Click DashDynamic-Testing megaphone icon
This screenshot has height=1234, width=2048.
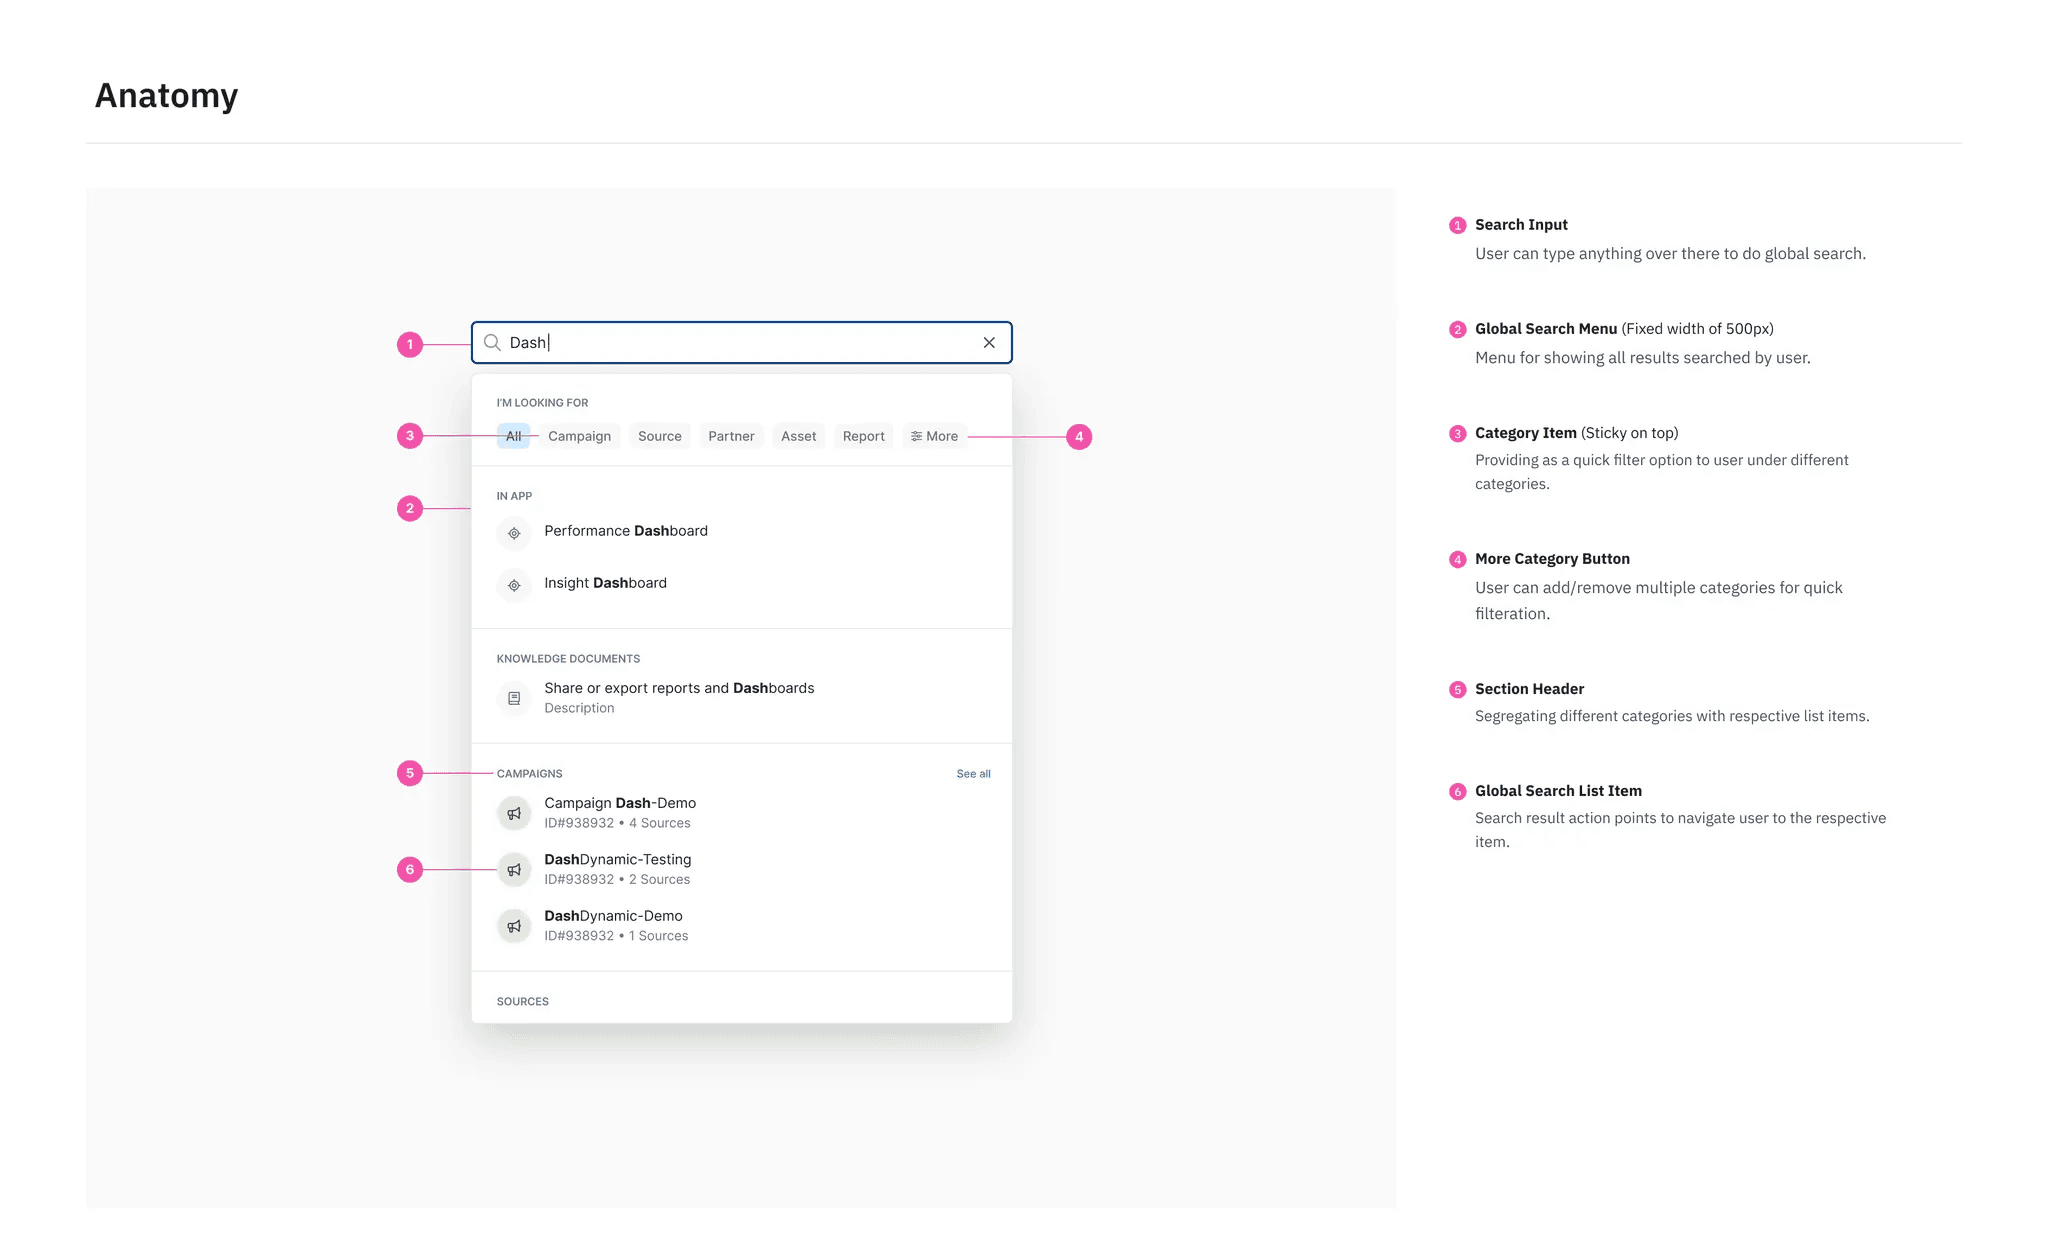[514, 870]
